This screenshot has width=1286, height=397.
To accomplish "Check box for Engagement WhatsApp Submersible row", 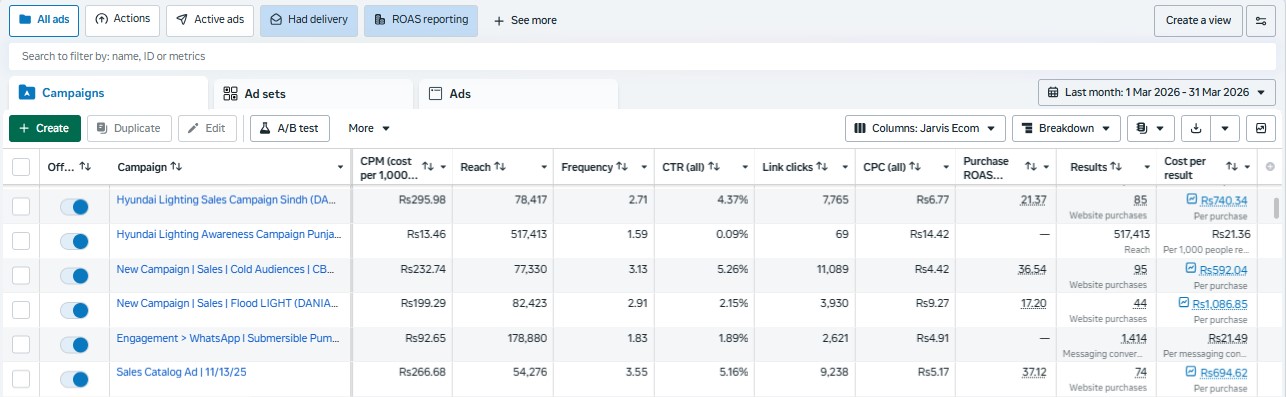I will coord(21,344).
